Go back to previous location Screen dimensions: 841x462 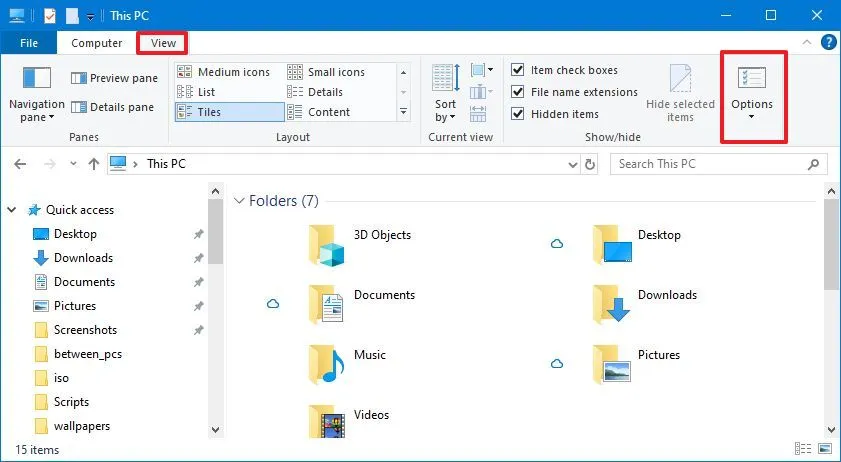pos(20,164)
